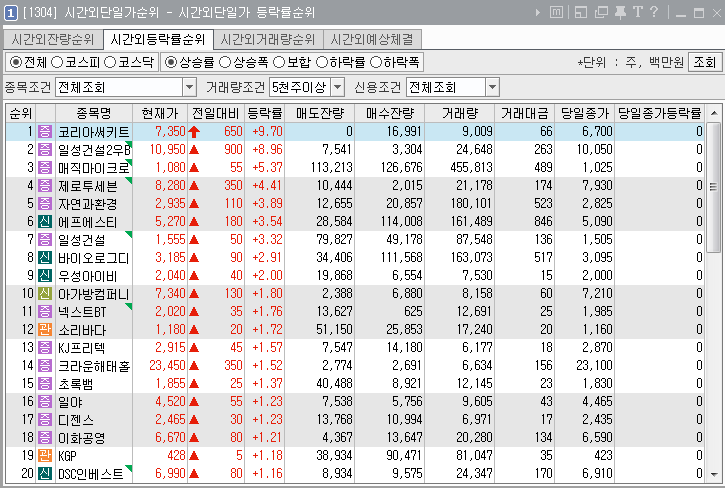The image size is (725, 488).
Task: Open the 신용조건 dropdown showing 전체조회
Action: [453, 87]
